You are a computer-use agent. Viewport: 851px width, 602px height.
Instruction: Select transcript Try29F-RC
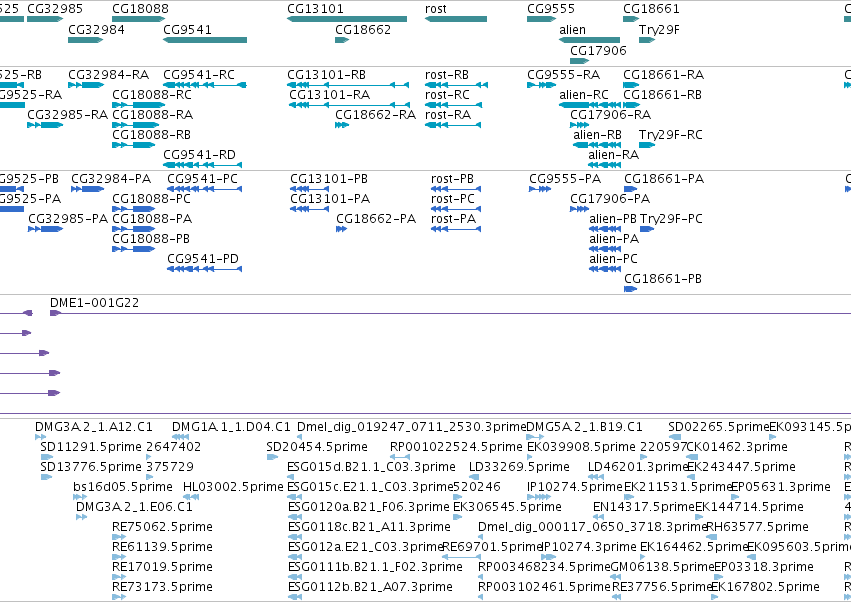point(670,135)
